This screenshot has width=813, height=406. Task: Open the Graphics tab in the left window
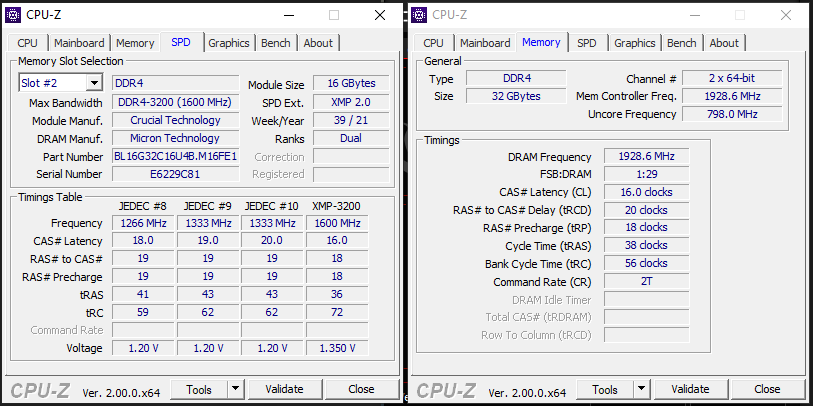click(x=229, y=43)
